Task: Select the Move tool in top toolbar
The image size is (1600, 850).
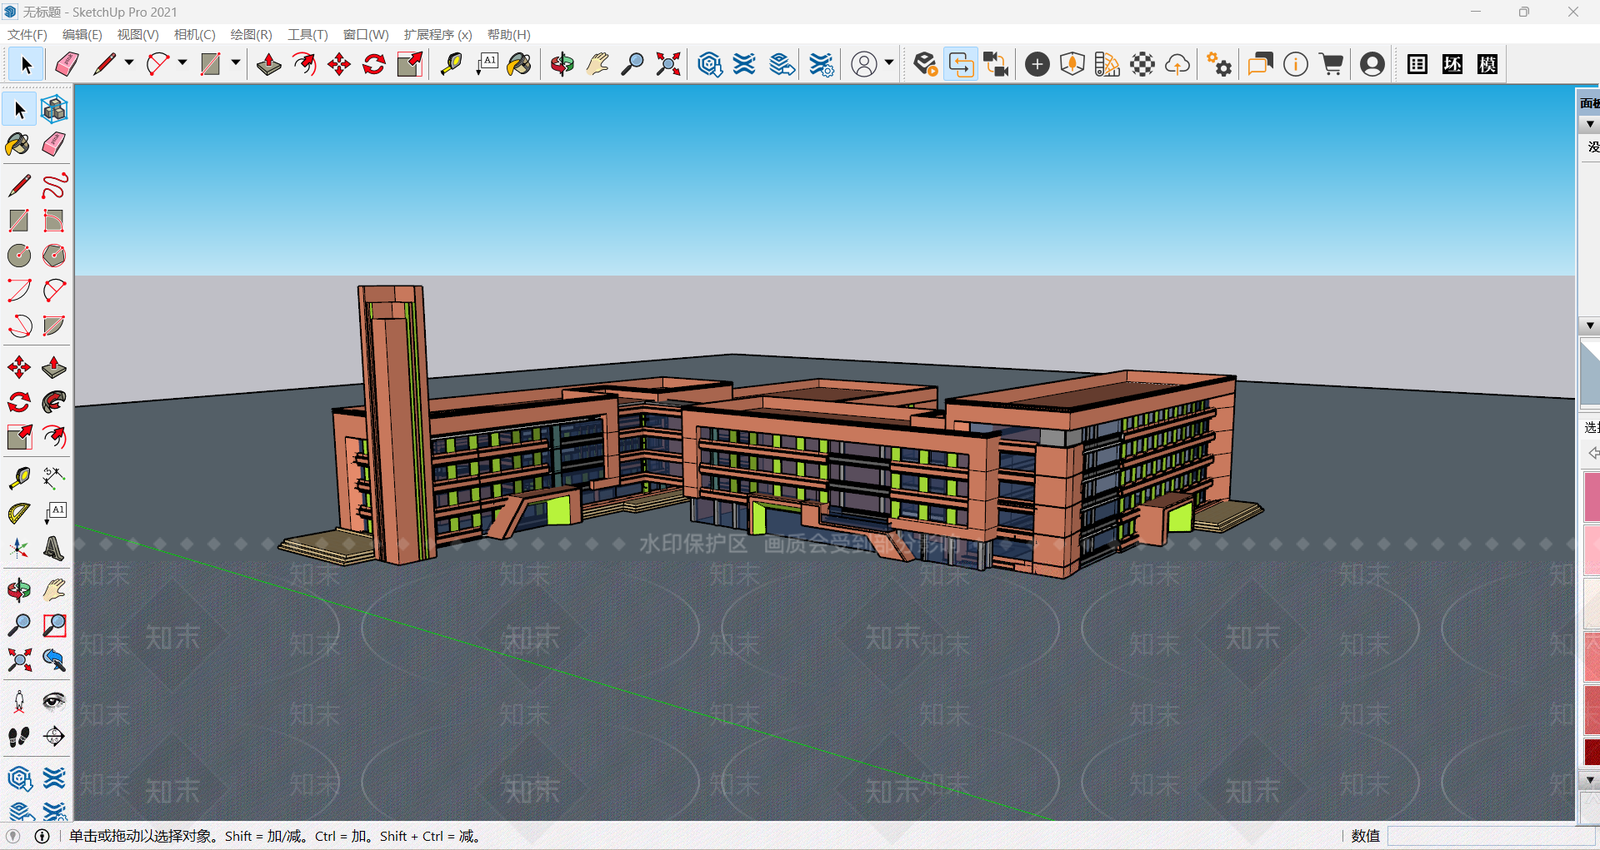Action: pos(339,64)
